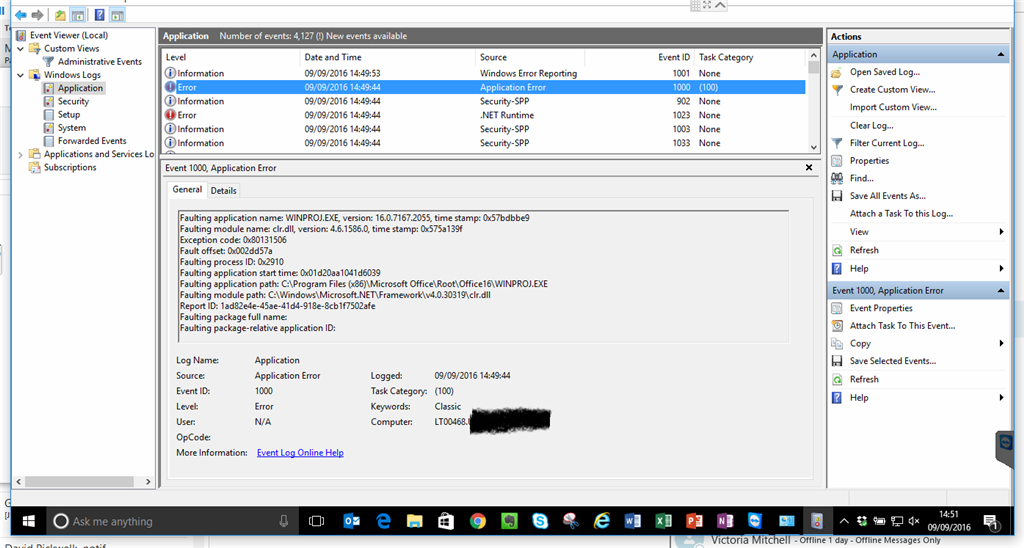This screenshot has height=548, width=1024.
Task: Click the Up One Level folder icon
Action: click(60, 15)
